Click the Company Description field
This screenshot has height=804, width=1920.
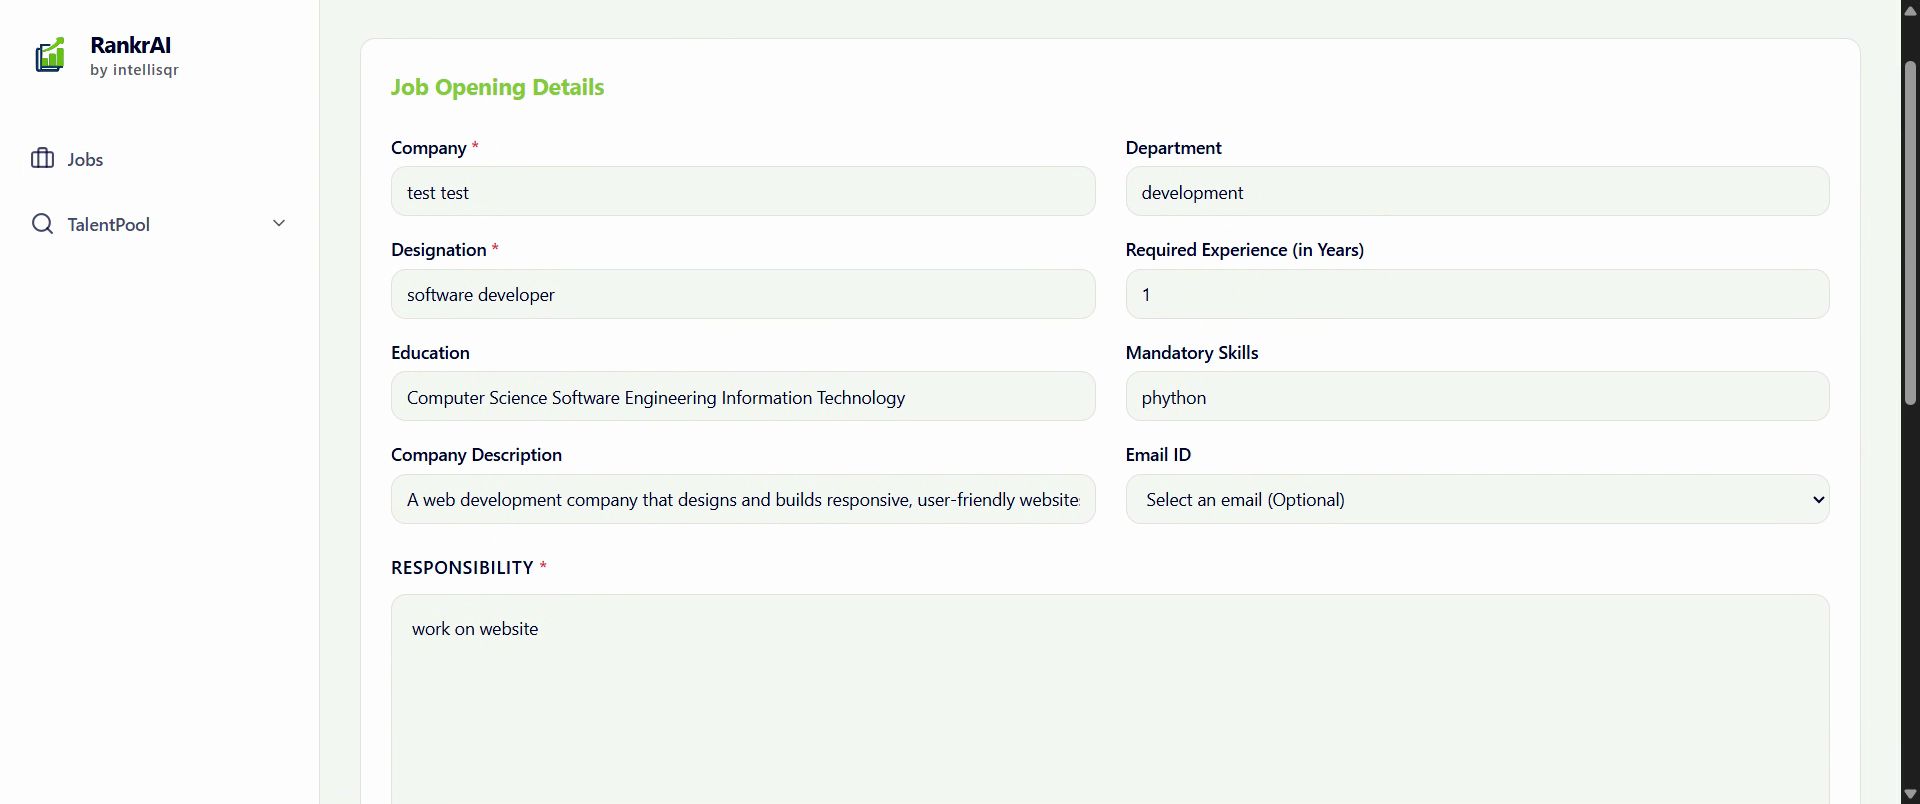coord(742,499)
